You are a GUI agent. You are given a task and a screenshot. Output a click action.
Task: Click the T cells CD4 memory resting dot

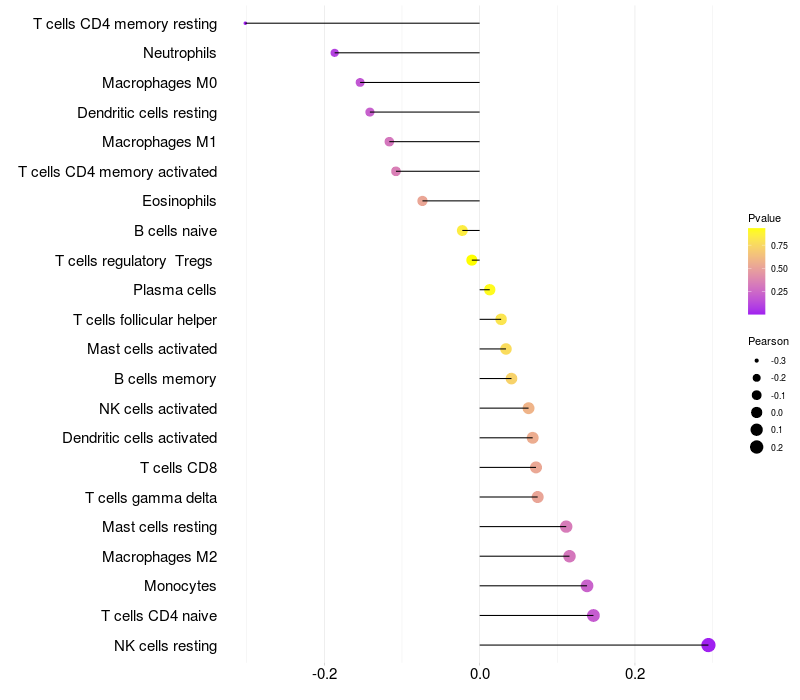(x=245, y=23)
